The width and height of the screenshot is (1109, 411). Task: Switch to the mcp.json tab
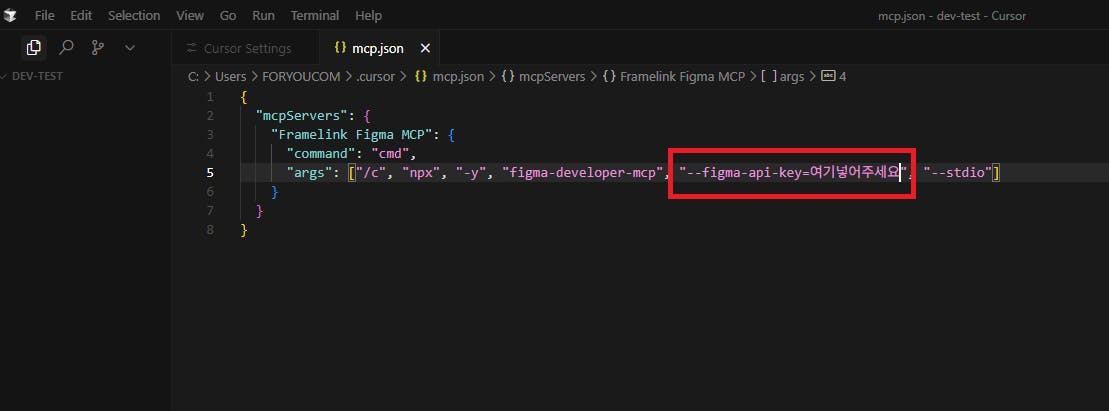(x=378, y=48)
